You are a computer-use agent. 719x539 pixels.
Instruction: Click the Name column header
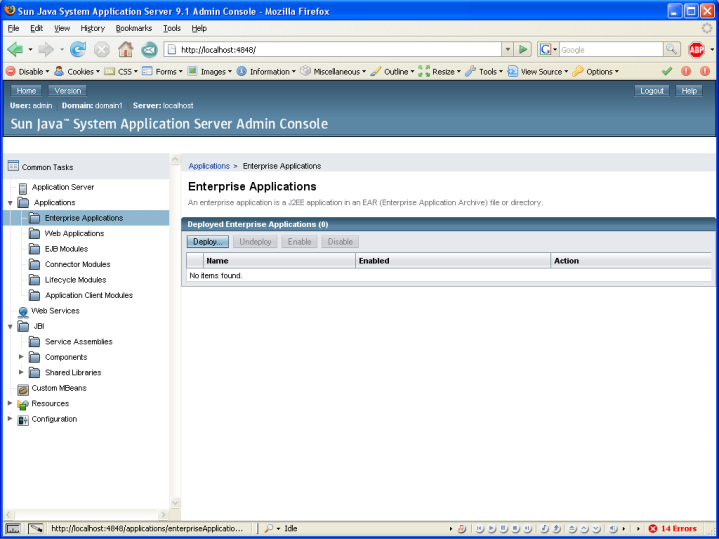pos(279,261)
